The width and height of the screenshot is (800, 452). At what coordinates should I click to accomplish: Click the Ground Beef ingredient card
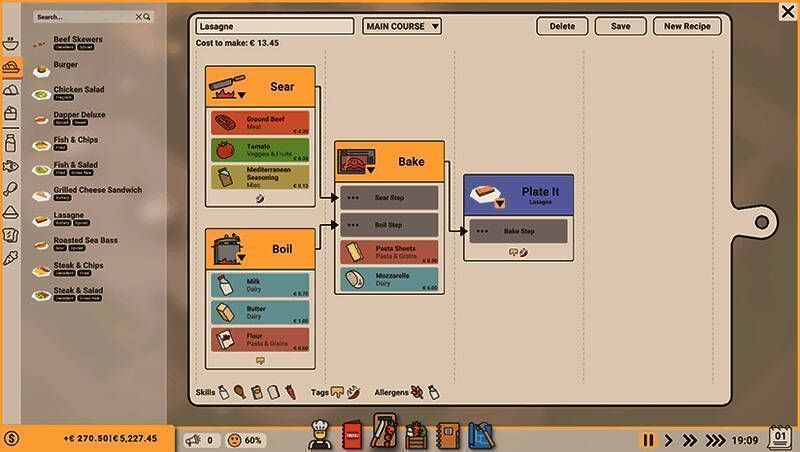click(260, 123)
